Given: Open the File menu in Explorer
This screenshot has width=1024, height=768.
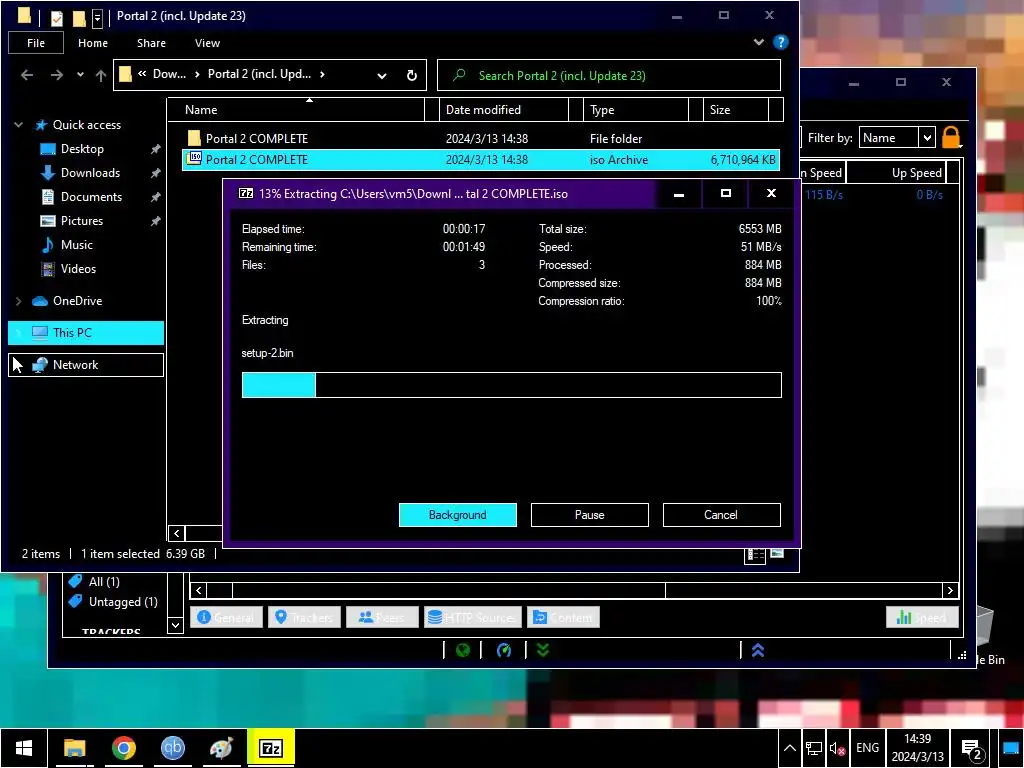Looking at the screenshot, I should 36,43.
